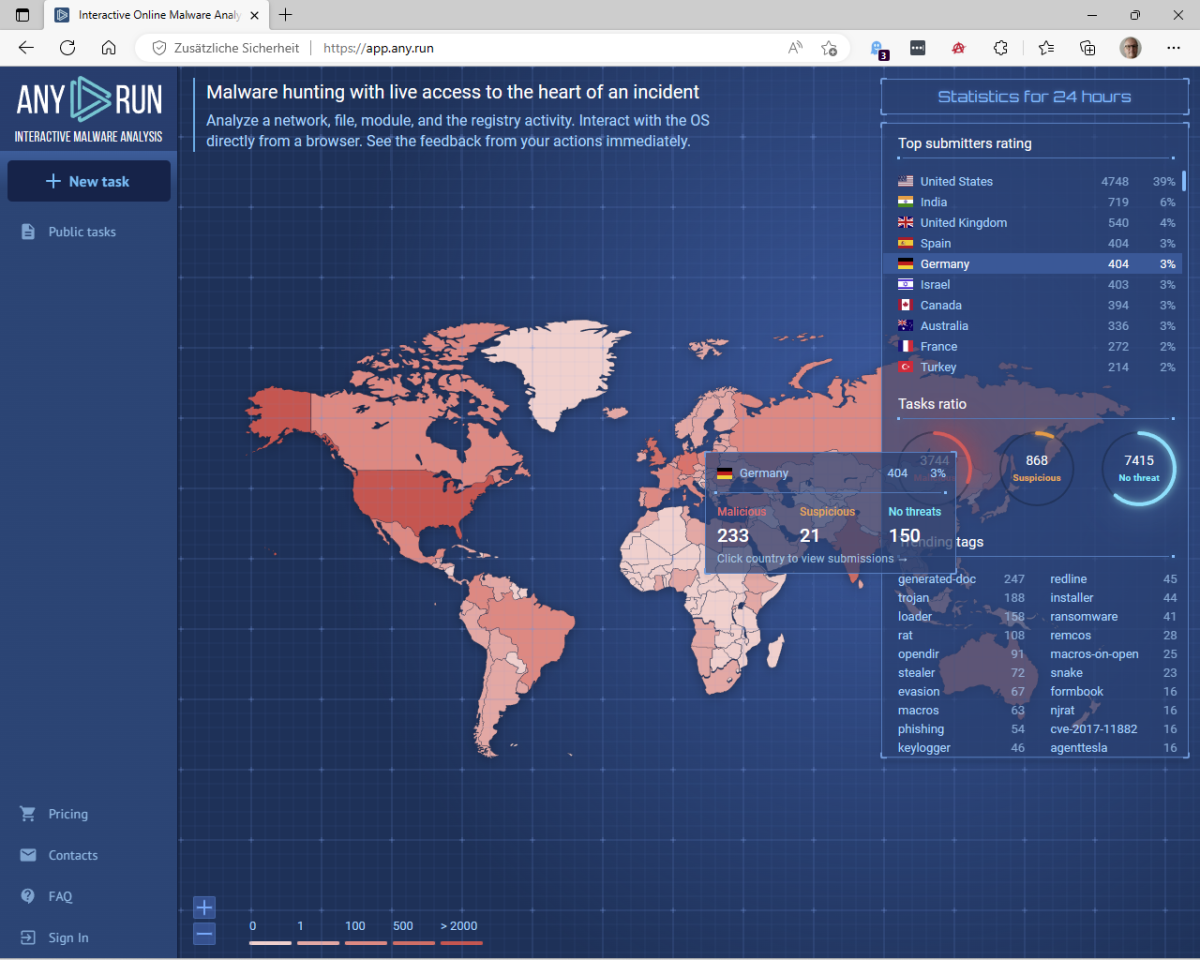1200x960 pixels.
Task: Open Public tasks in the sidebar
Action: 82,232
